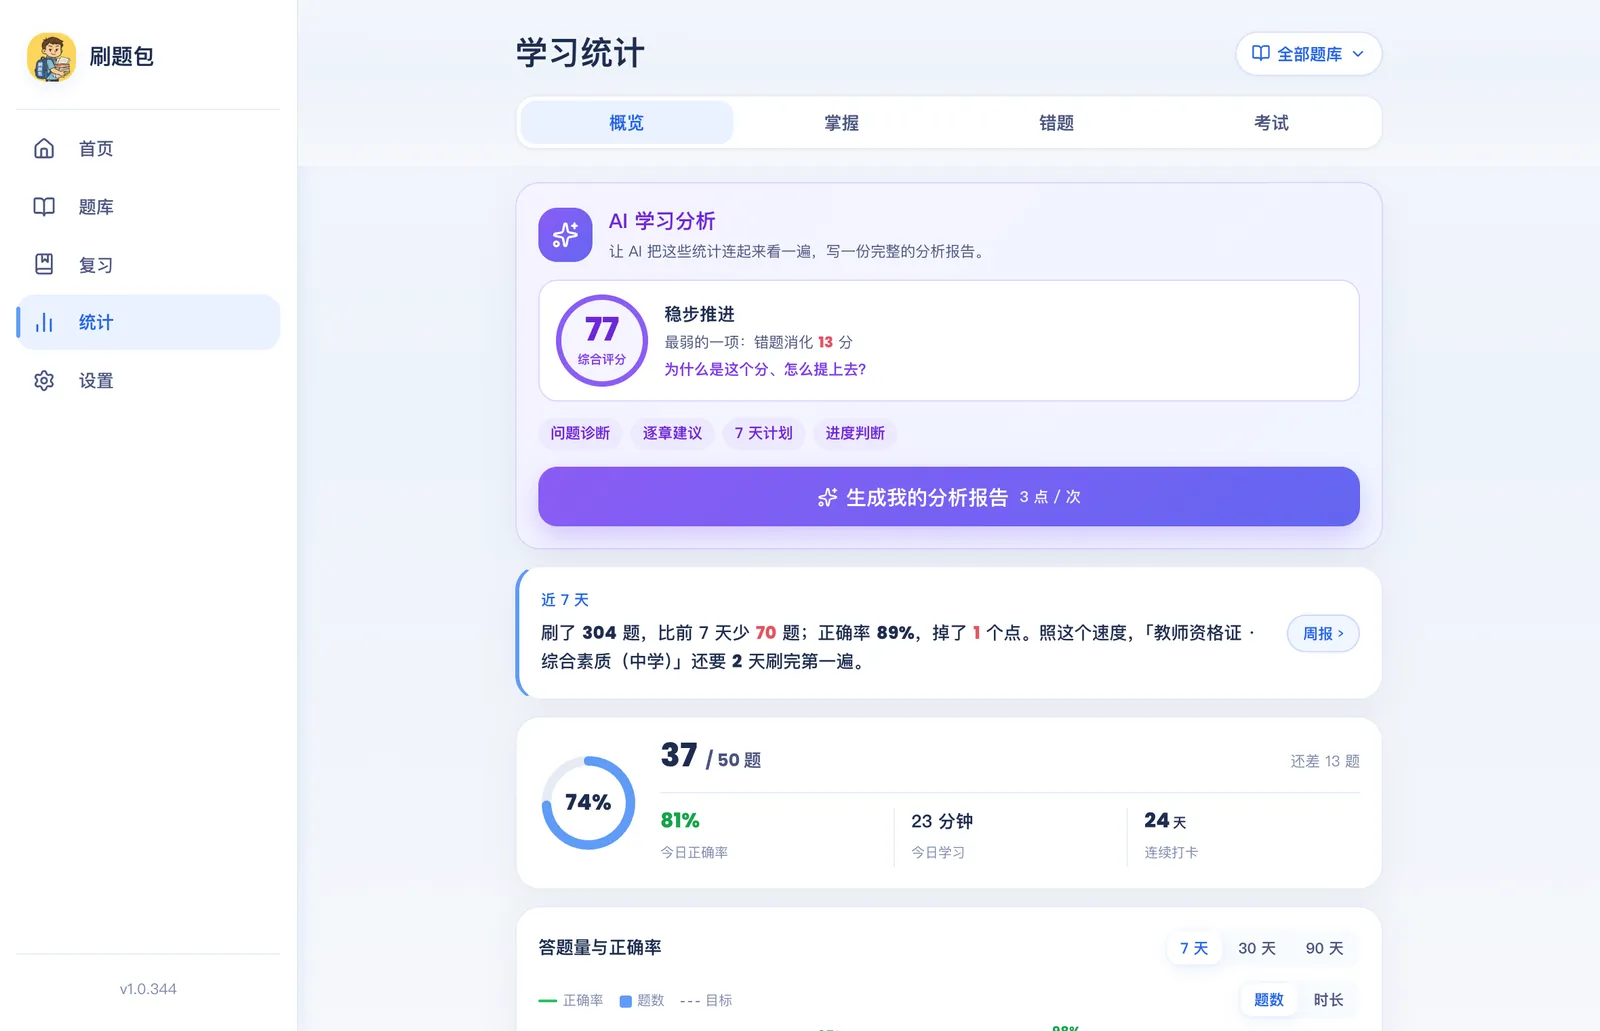Image resolution: width=1600 pixels, height=1031 pixels.
Task: Click the 正确率 legend entry
Action: (x=571, y=1001)
